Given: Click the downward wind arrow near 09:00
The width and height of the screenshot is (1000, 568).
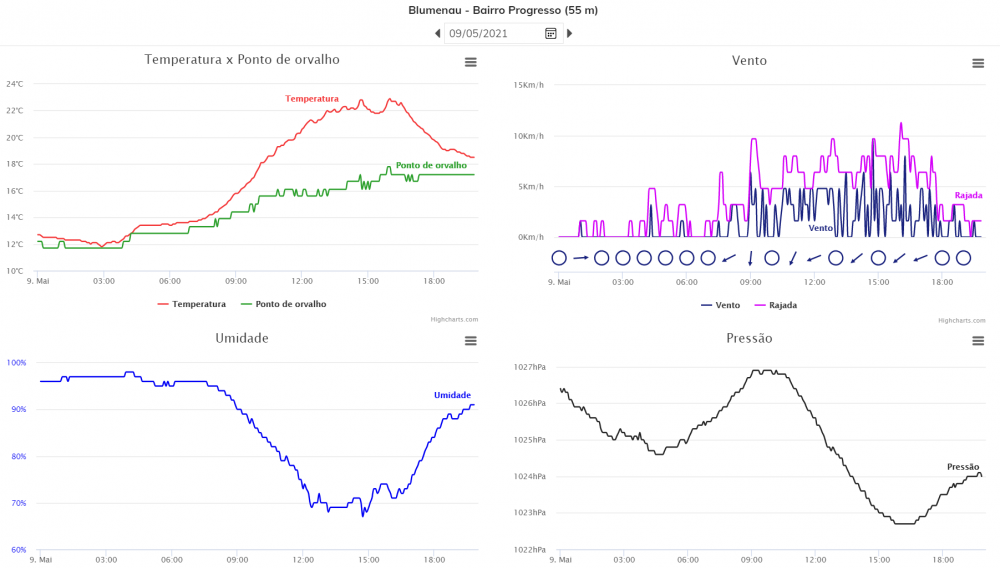Looking at the screenshot, I should tap(750, 258).
